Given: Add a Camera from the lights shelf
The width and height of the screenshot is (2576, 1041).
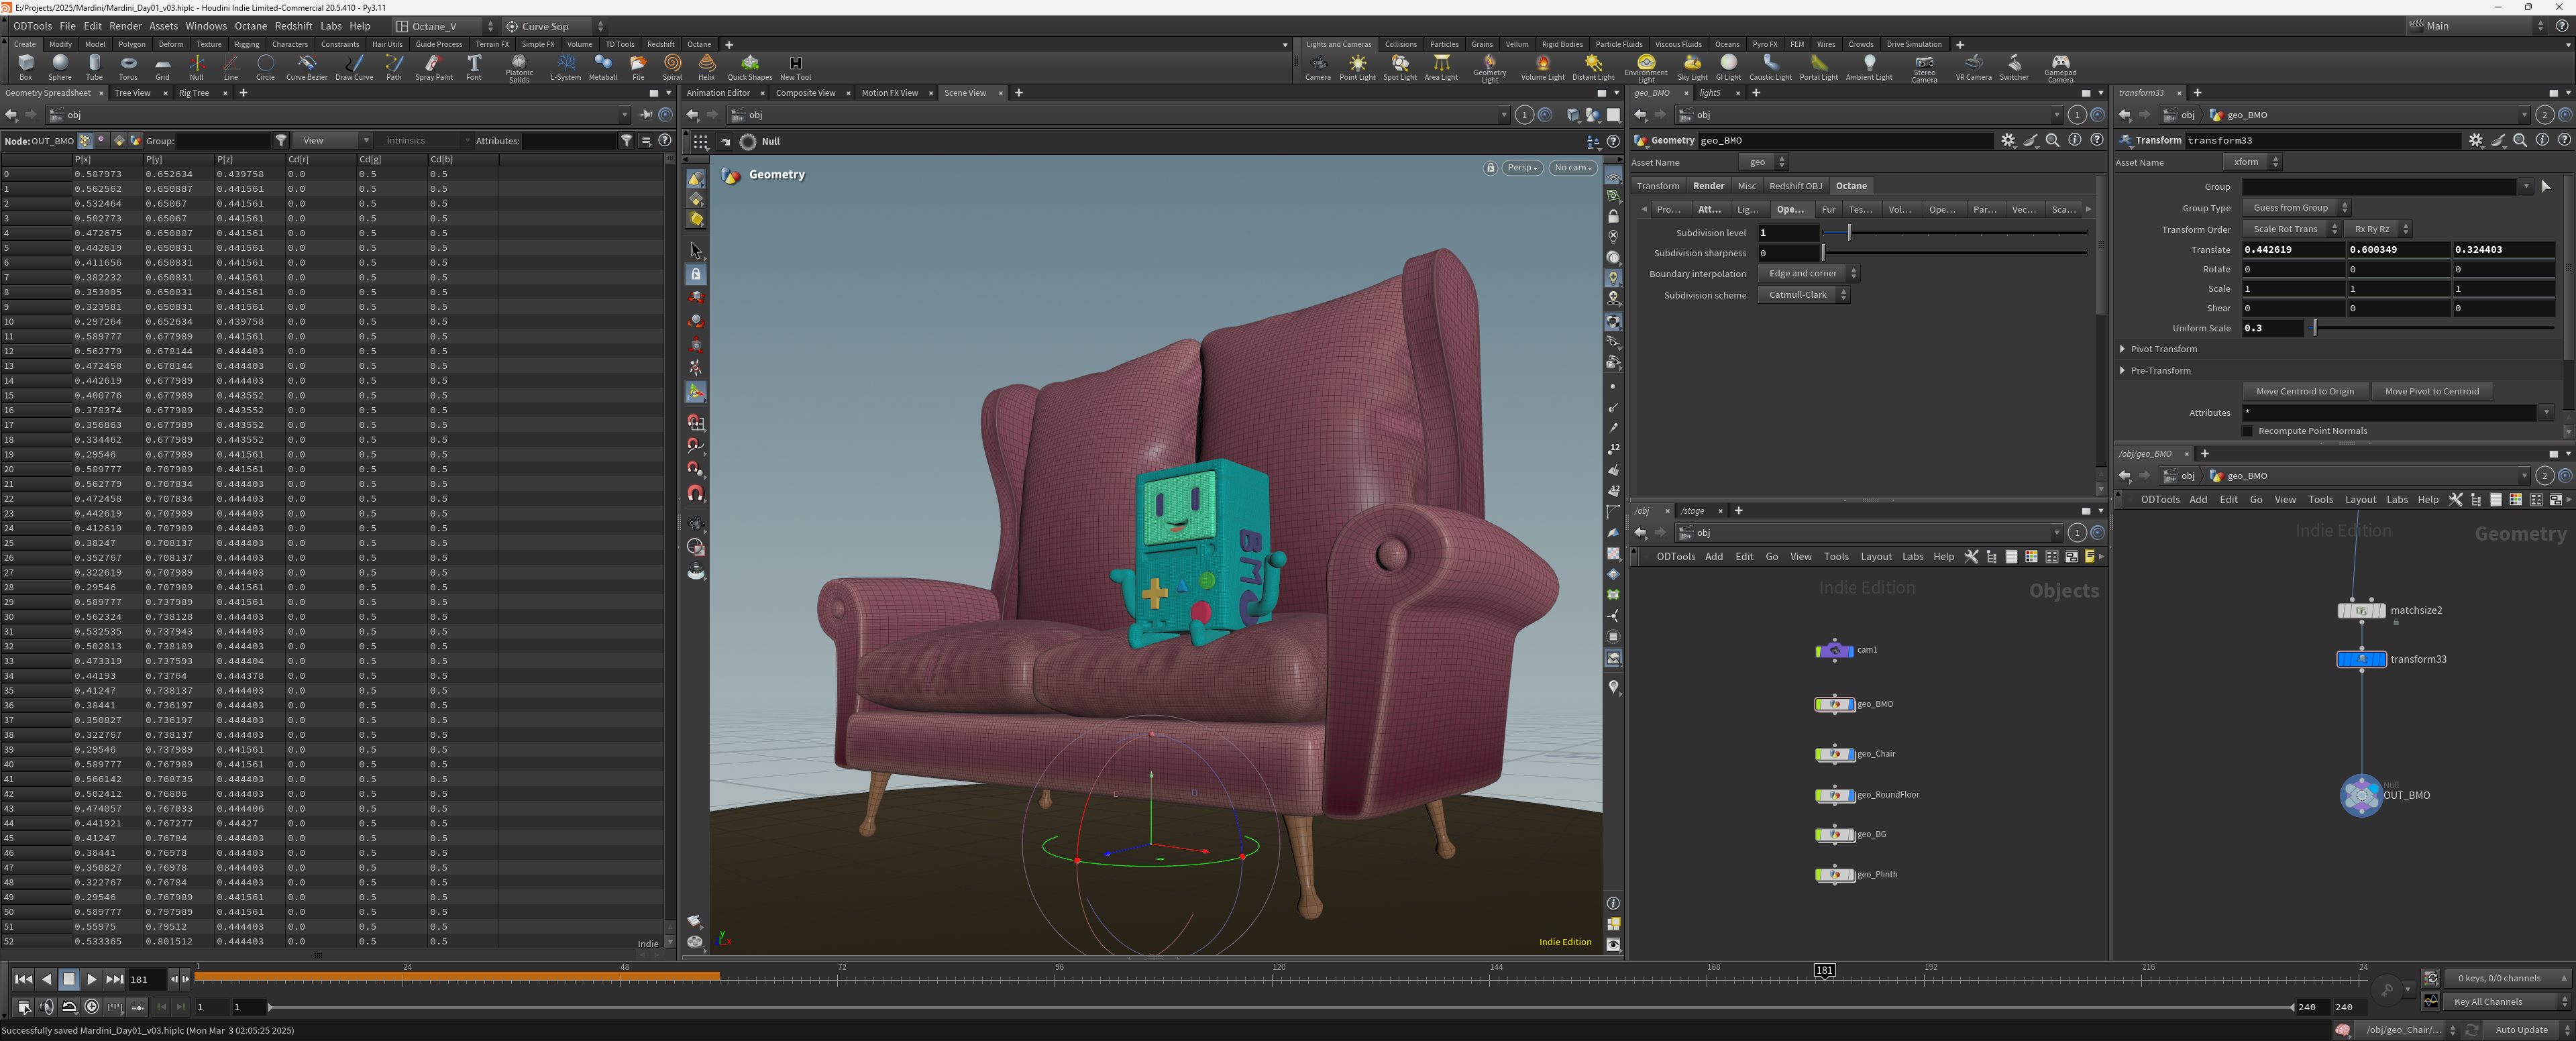Looking at the screenshot, I should (1318, 67).
